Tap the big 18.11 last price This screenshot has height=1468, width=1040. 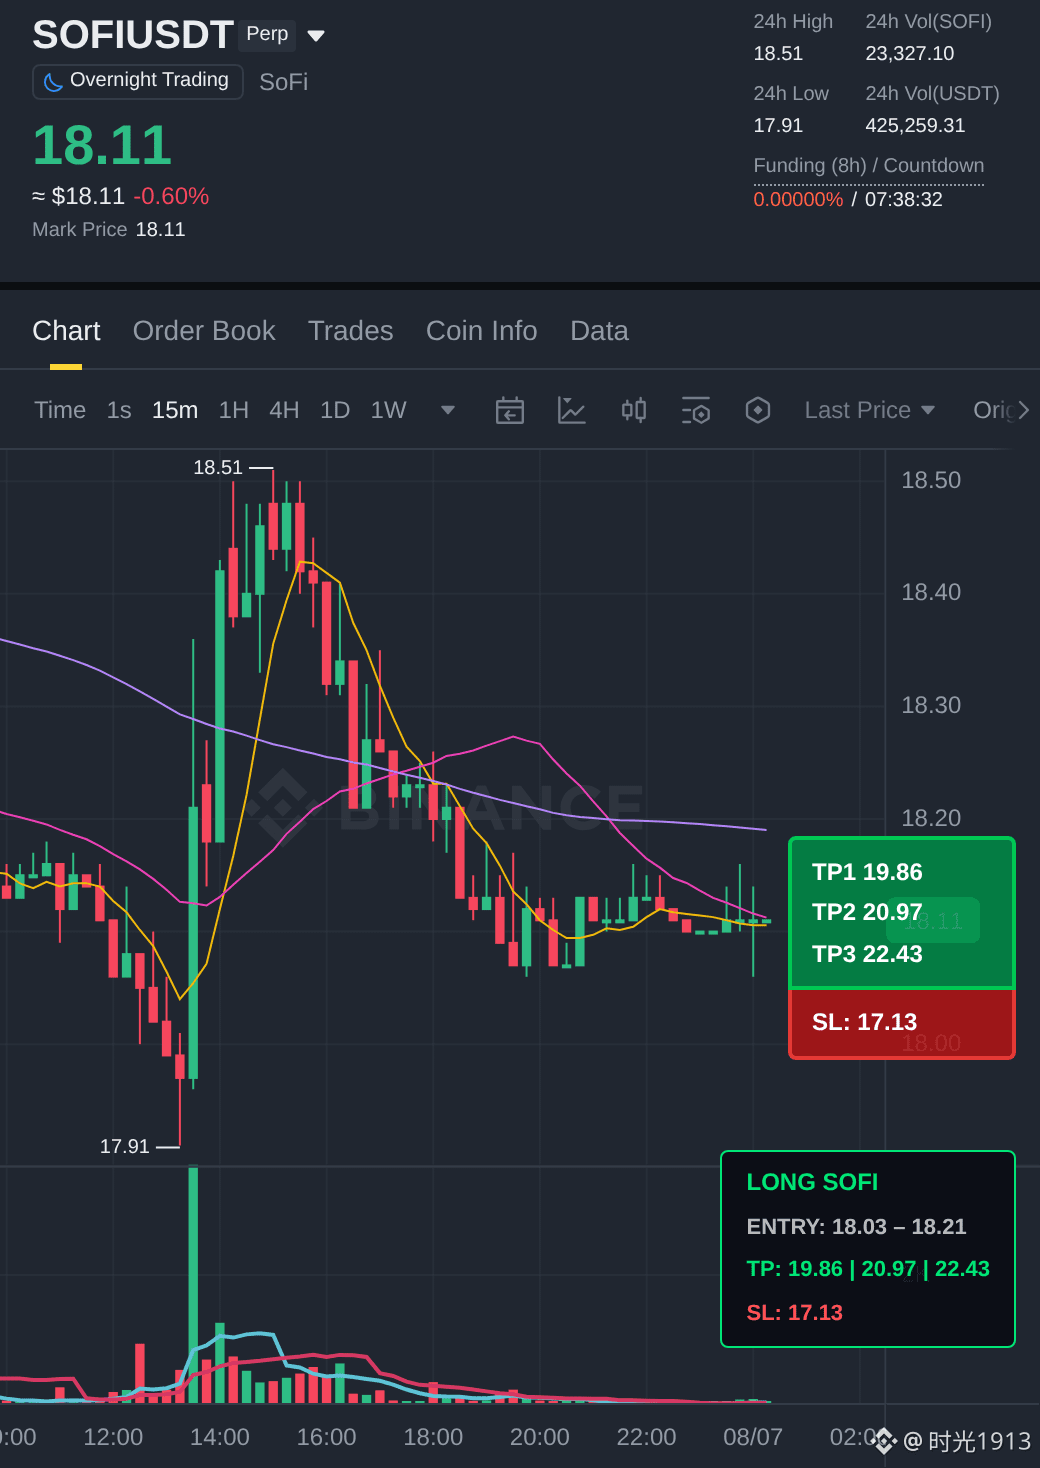coord(102,146)
